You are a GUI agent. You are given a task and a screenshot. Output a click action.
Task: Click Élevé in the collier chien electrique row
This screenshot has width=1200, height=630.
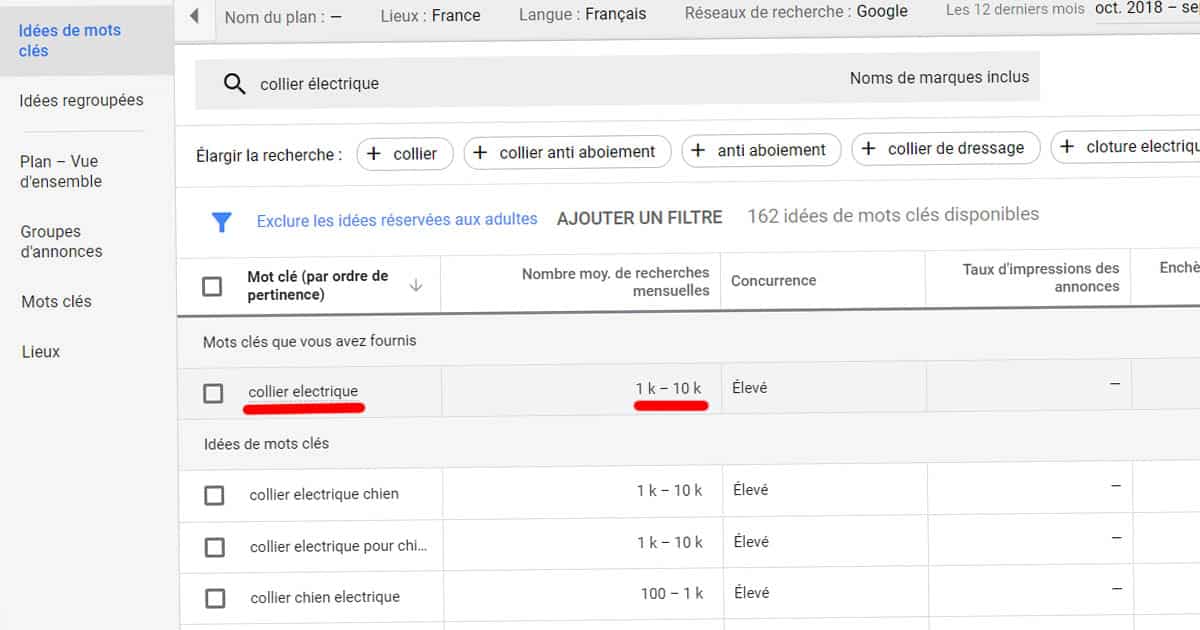pos(752,592)
